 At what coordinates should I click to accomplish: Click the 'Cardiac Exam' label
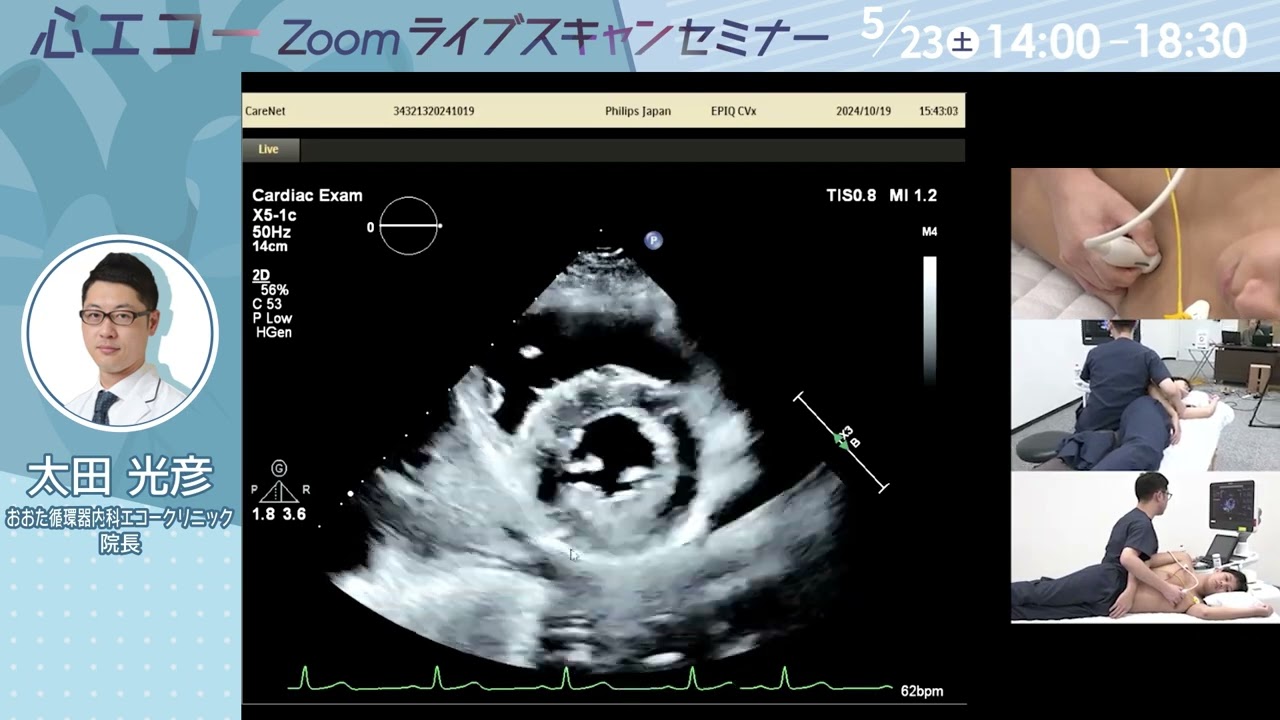(307, 196)
